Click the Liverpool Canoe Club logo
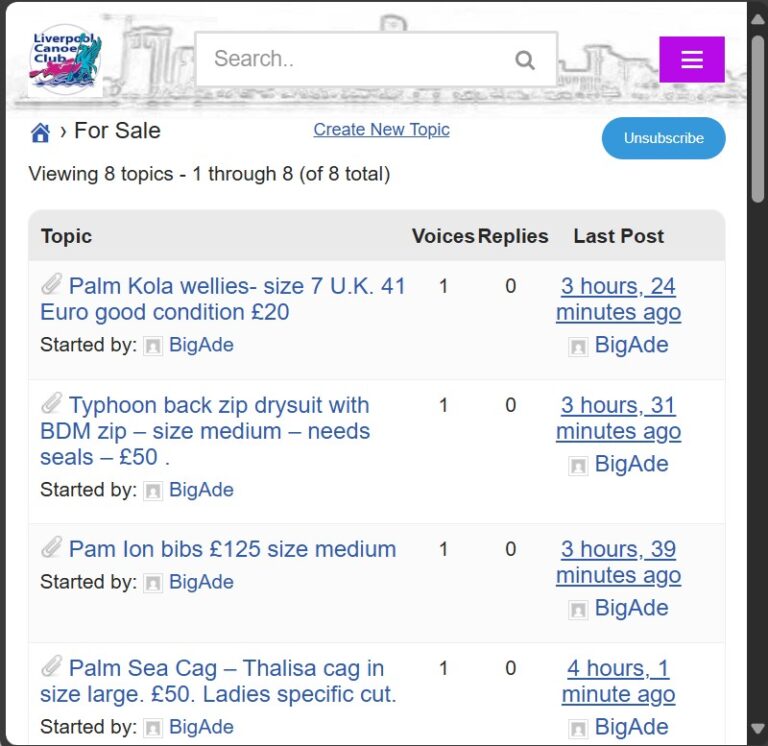The height and width of the screenshot is (746, 768). 66,60
